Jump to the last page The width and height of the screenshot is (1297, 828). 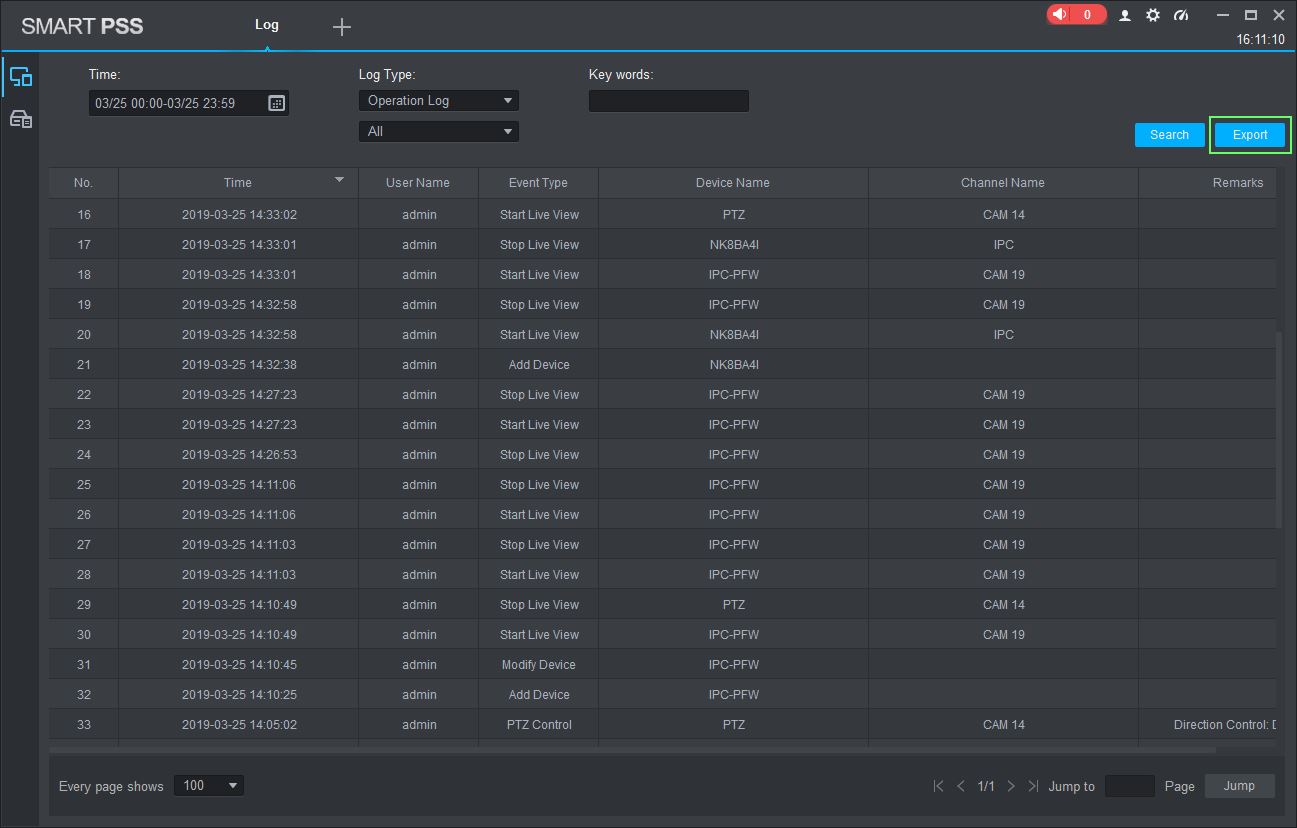[x=1034, y=786]
